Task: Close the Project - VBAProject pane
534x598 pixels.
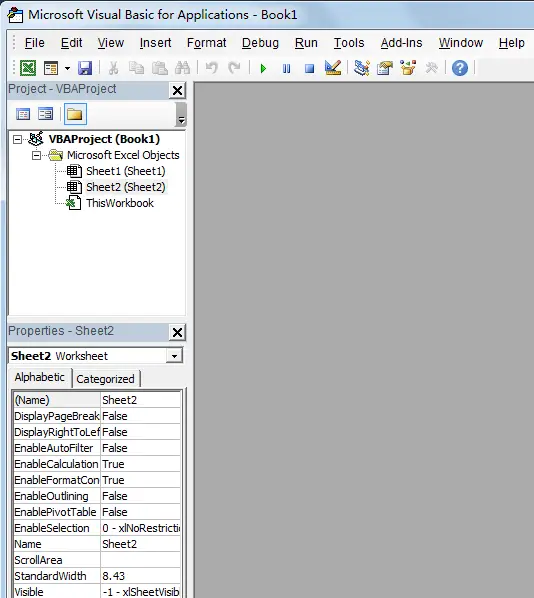Action: click(177, 90)
